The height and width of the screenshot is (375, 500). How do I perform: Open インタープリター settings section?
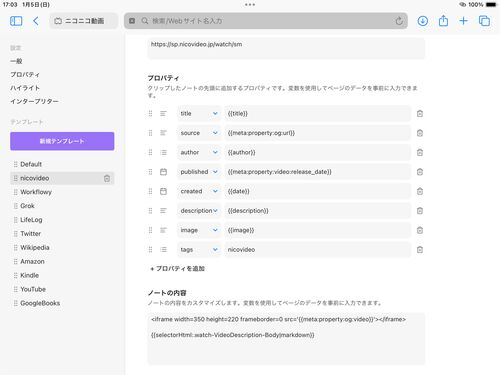click(34, 101)
